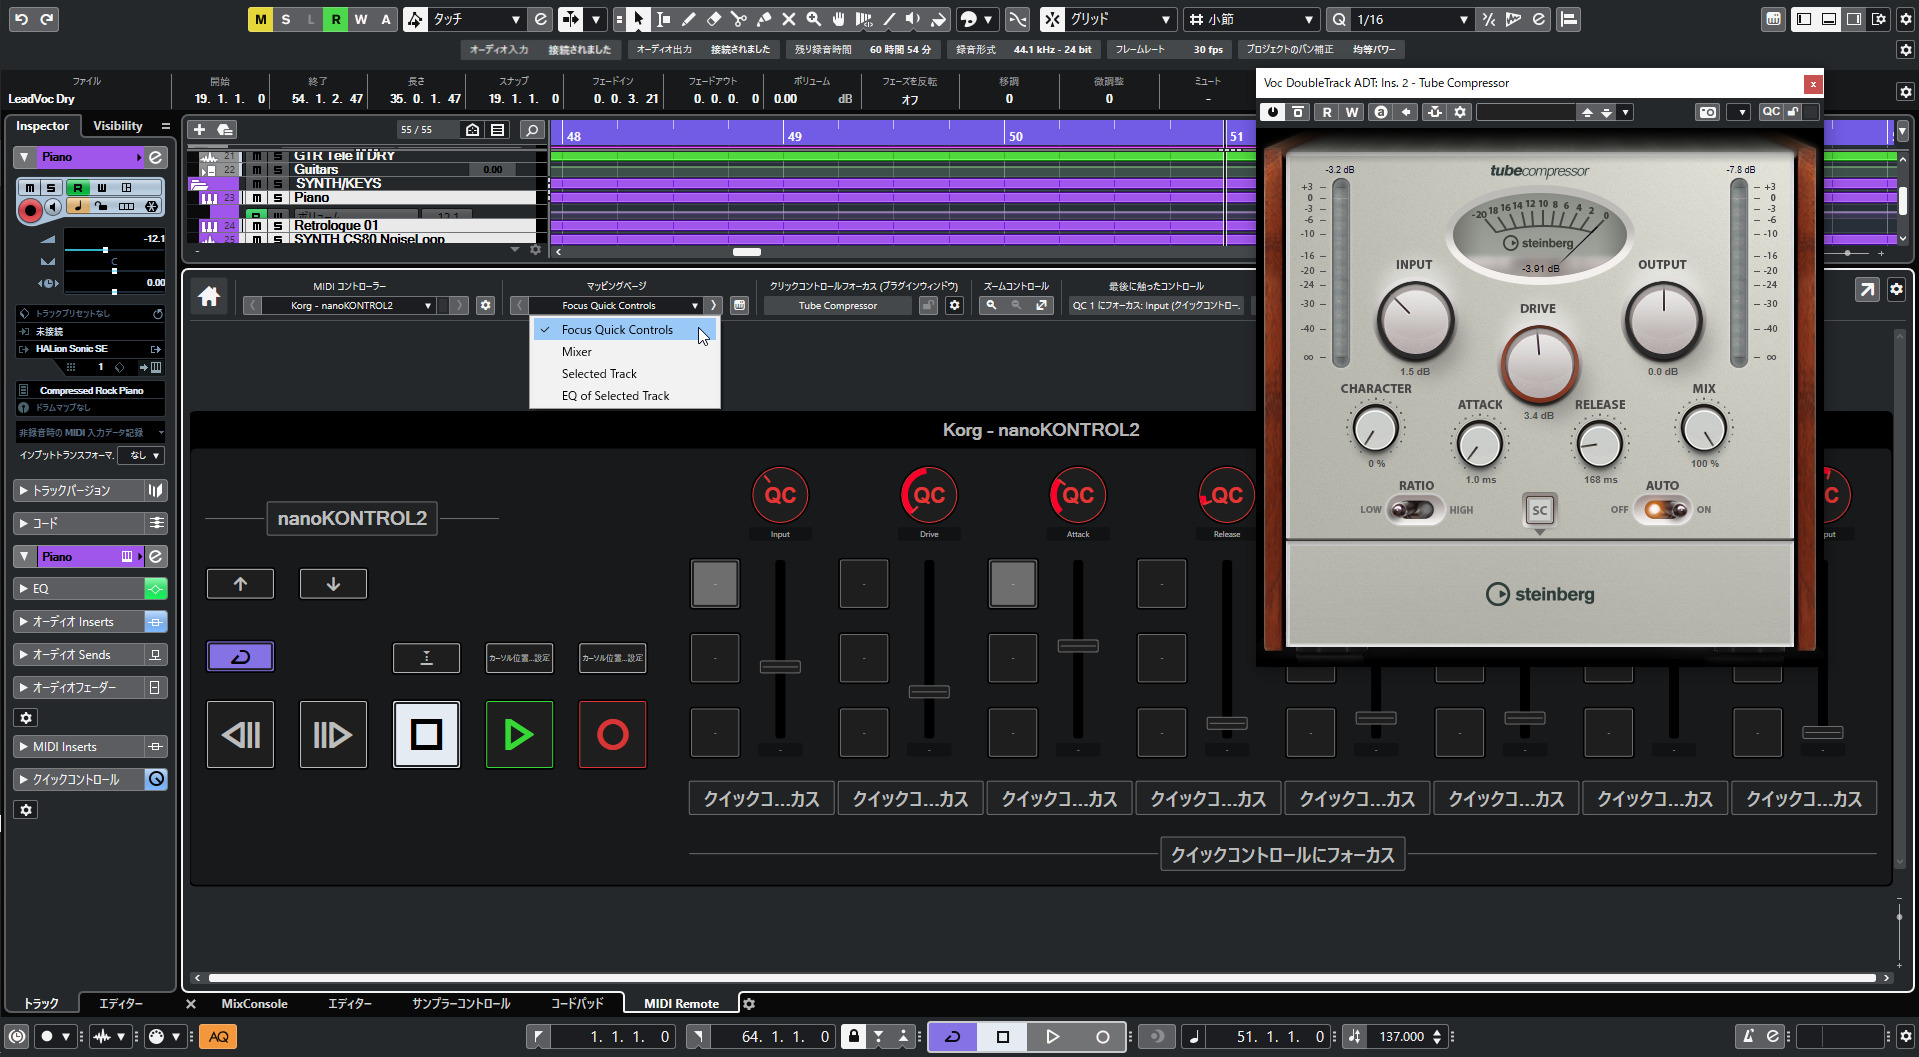Select the Split (scissors) tool
This screenshot has height=1057, width=1919.
point(740,19)
